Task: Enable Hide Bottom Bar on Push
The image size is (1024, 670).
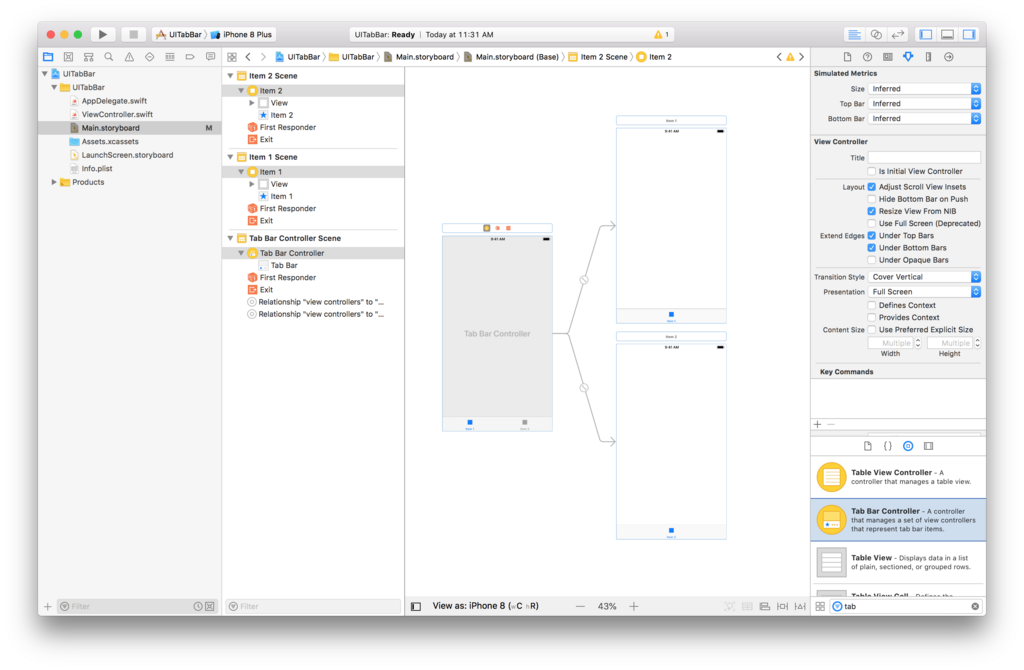Action: coord(872,199)
